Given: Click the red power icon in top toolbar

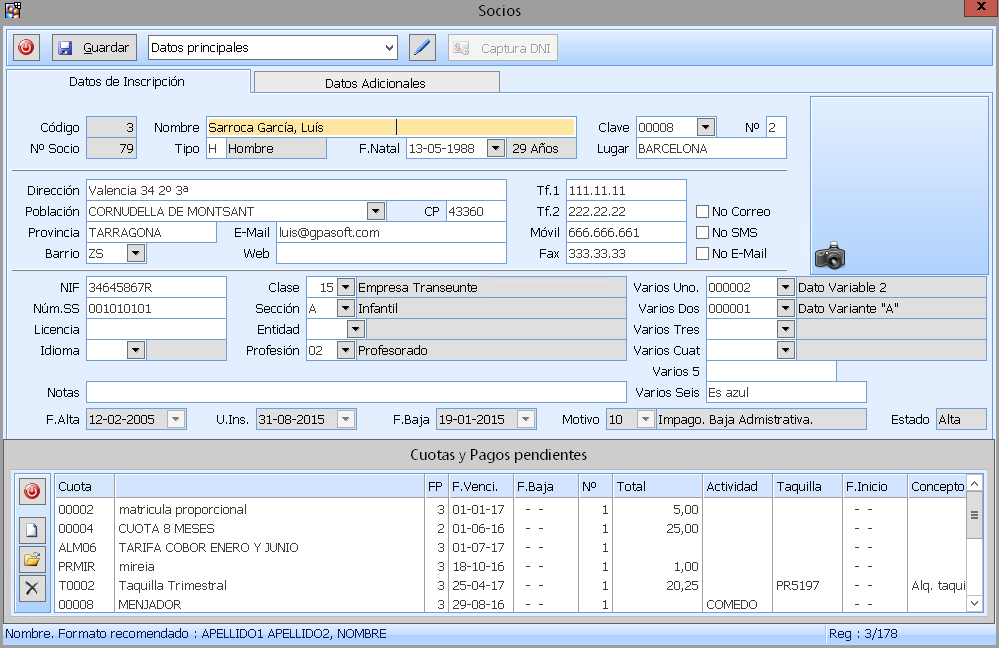Looking at the screenshot, I should (26, 47).
